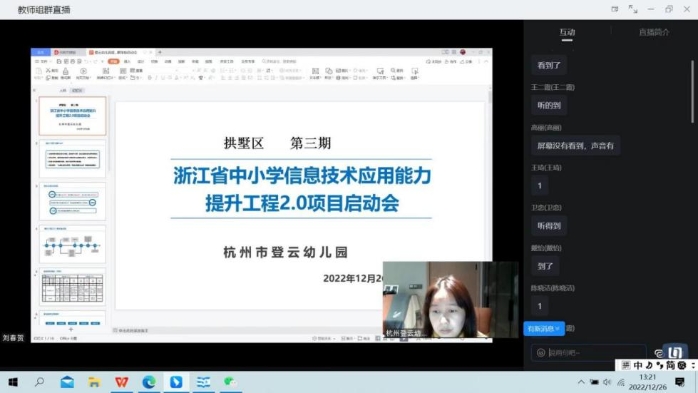Switch to the 互动 tab
698x393 pixels.
coord(567,32)
